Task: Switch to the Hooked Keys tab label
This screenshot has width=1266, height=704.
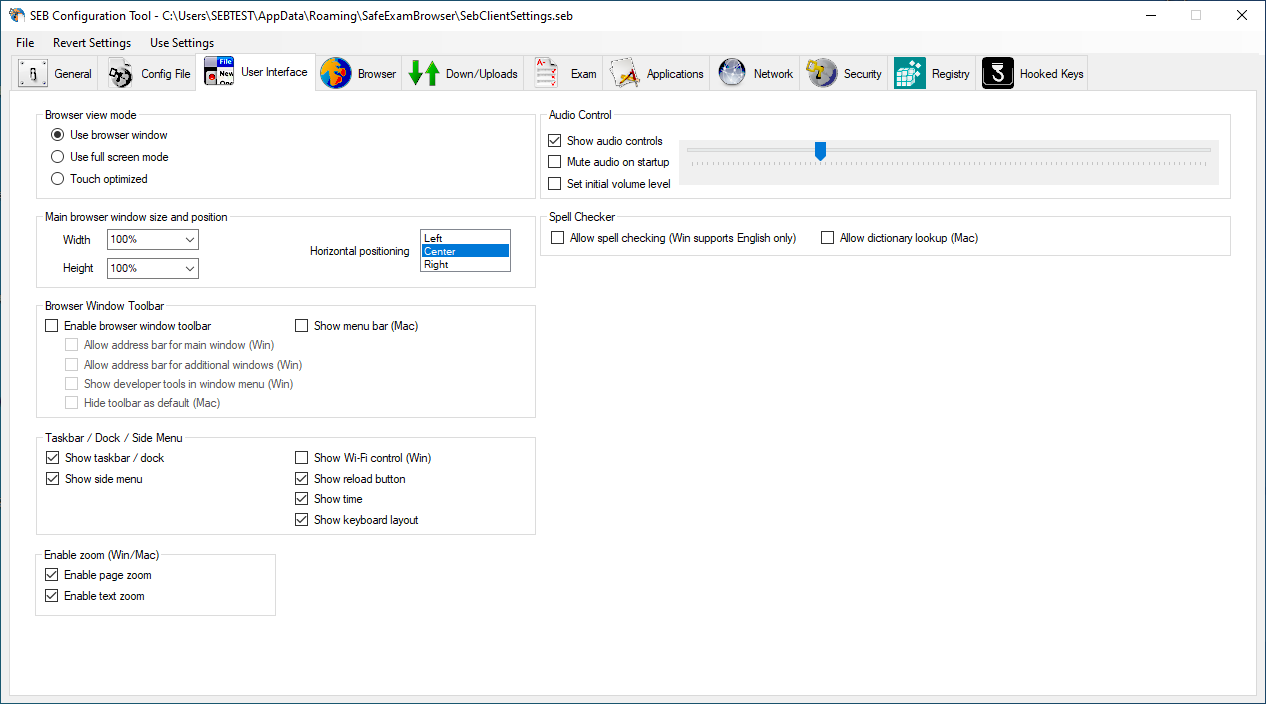Action: pos(1052,74)
